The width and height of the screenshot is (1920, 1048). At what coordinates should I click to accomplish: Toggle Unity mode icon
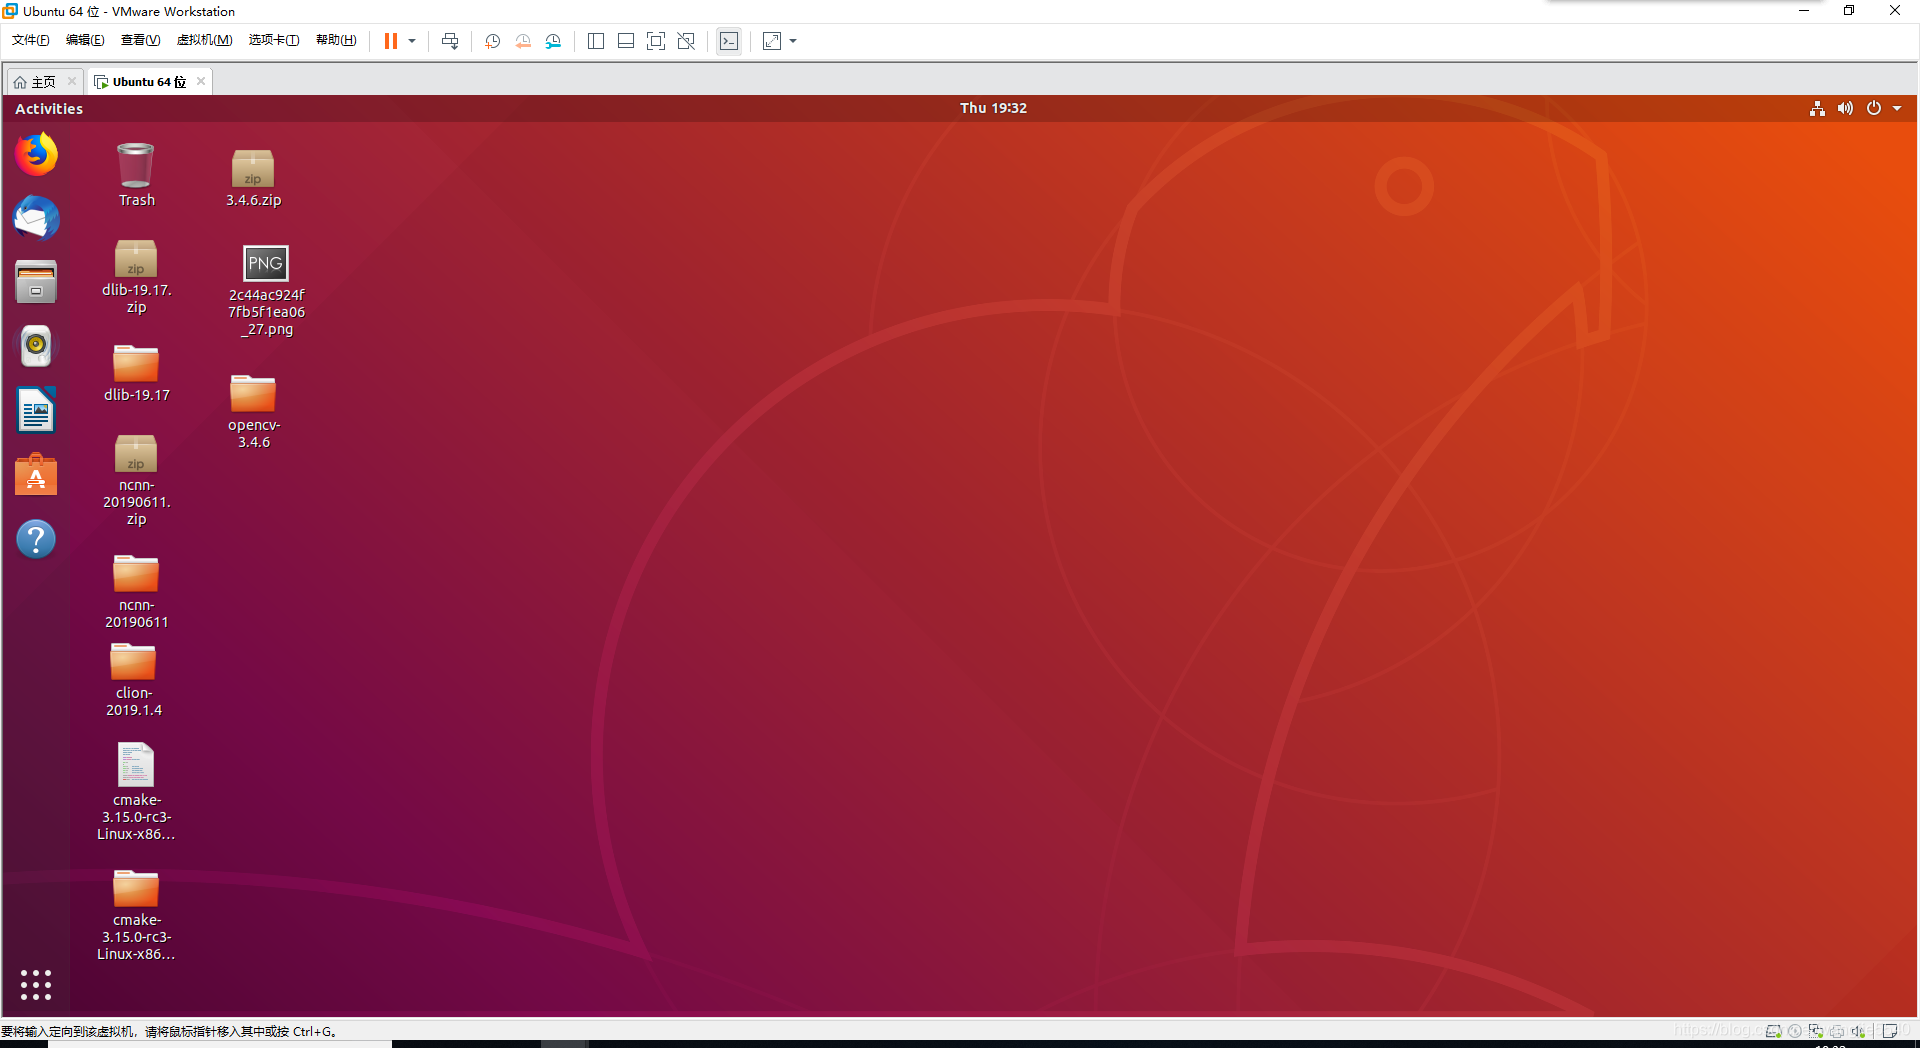686,41
